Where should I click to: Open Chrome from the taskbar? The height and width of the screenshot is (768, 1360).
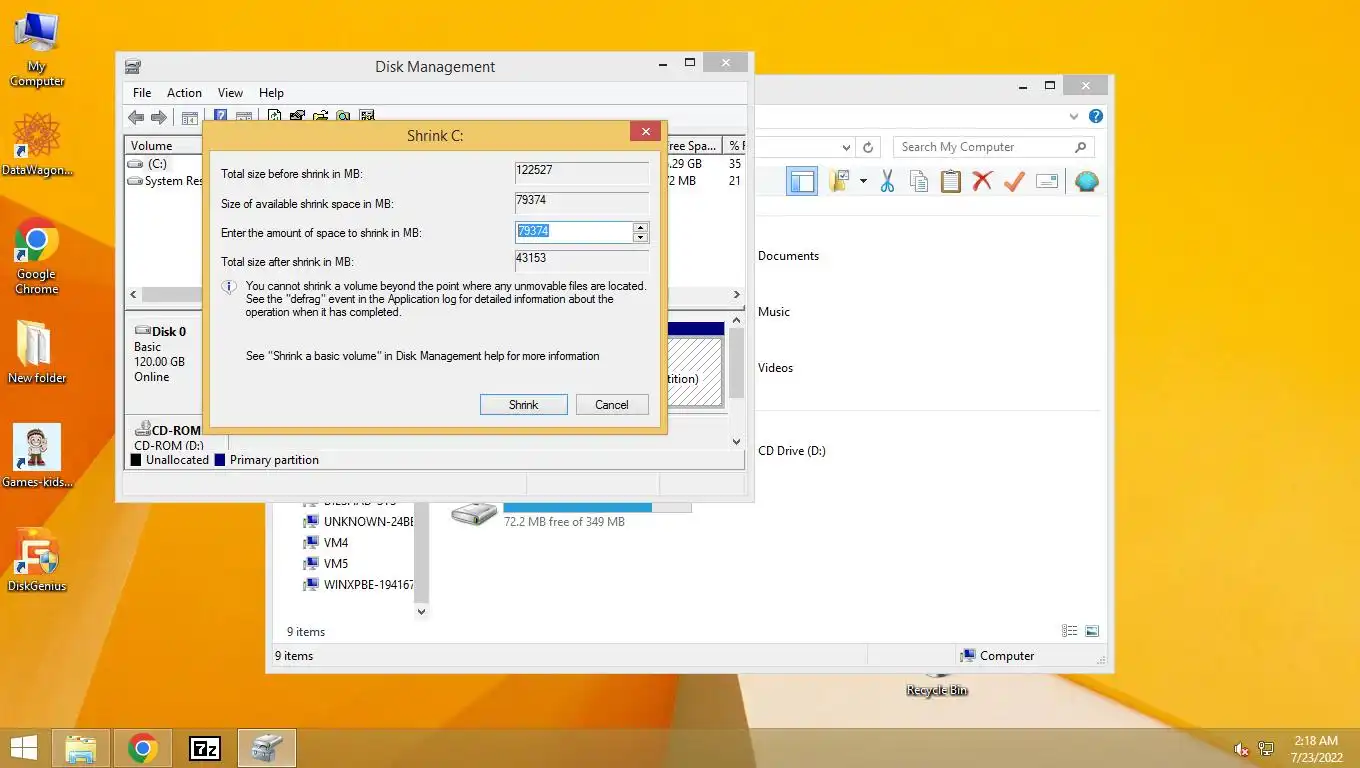143,748
